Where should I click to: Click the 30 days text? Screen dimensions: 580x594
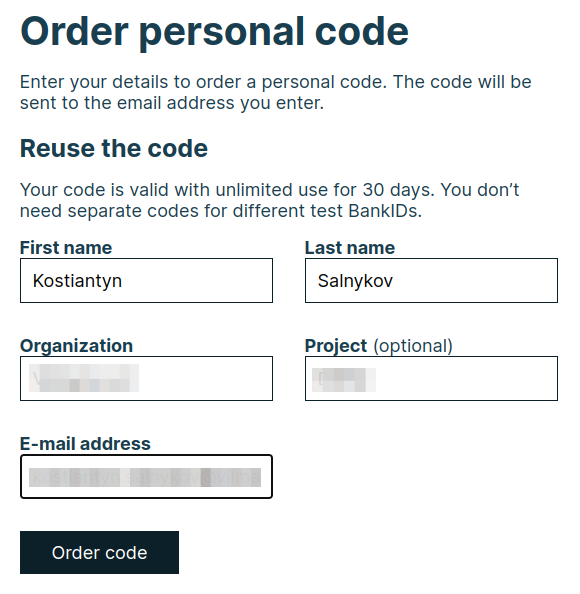click(398, 190)
